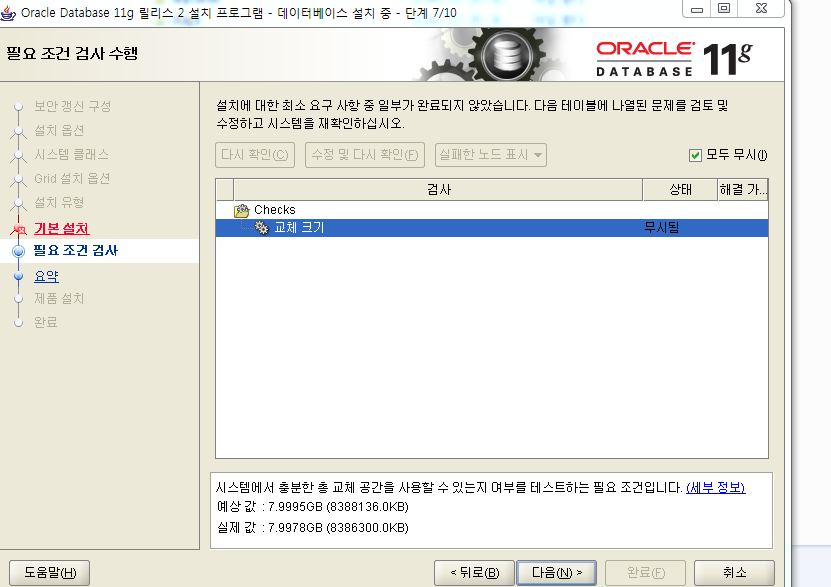The height and width of the screenshot is (587, 831).
Task: Click the gear icon beside 교체 크기
Action: (261, 228)
